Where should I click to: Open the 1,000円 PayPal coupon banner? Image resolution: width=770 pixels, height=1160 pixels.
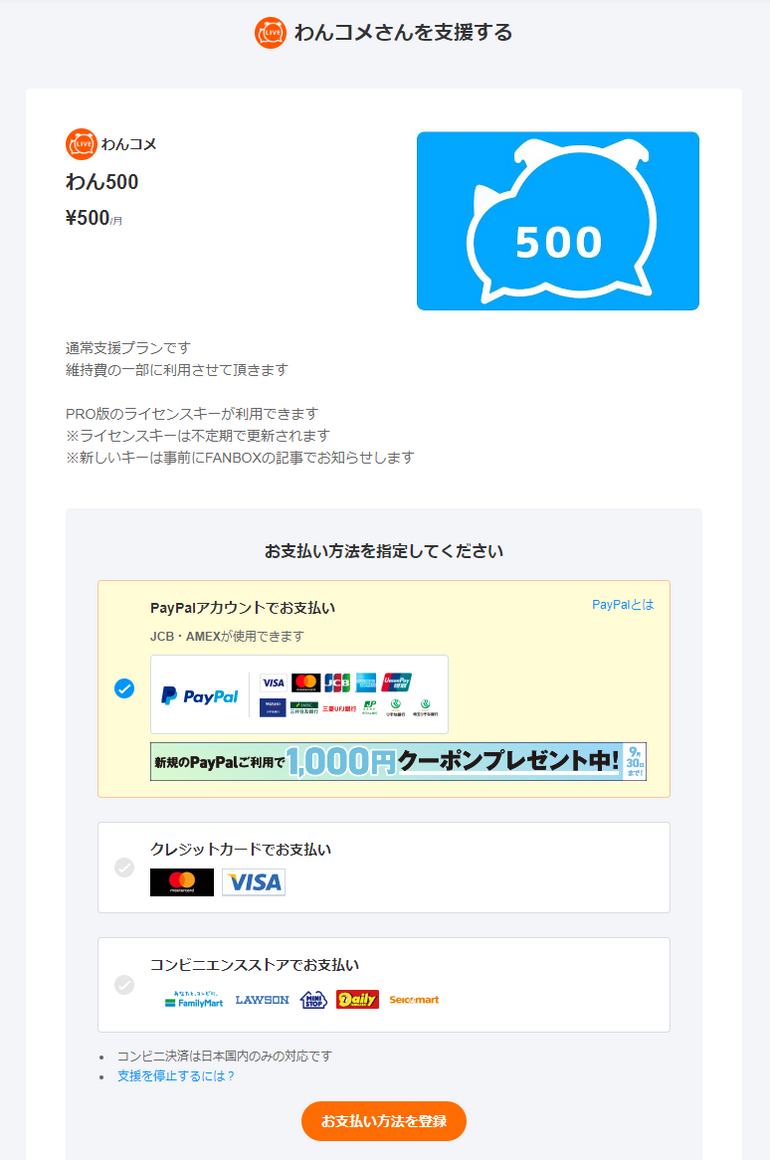(x=399, y=761)
